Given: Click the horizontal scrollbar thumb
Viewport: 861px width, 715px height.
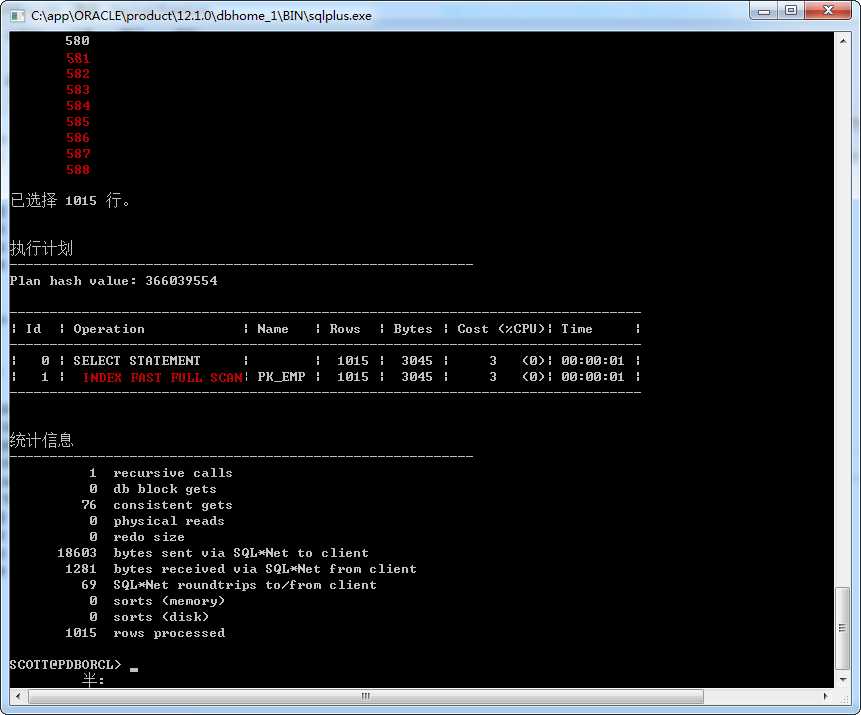Looking at the screenshot, I should pyautogui.click(x=366, y=696).
